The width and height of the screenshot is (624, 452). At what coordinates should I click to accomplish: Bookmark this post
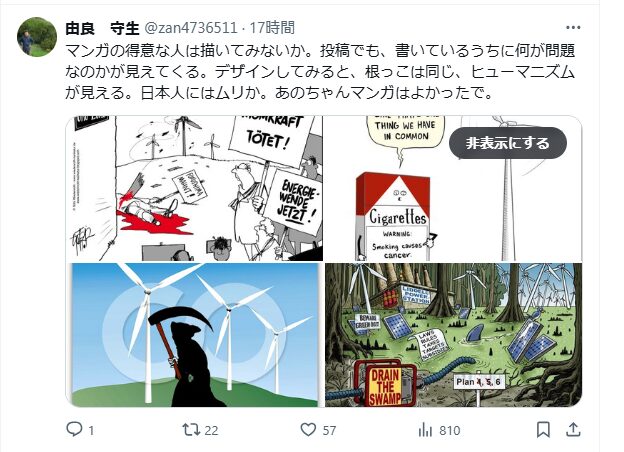(543, 430)
